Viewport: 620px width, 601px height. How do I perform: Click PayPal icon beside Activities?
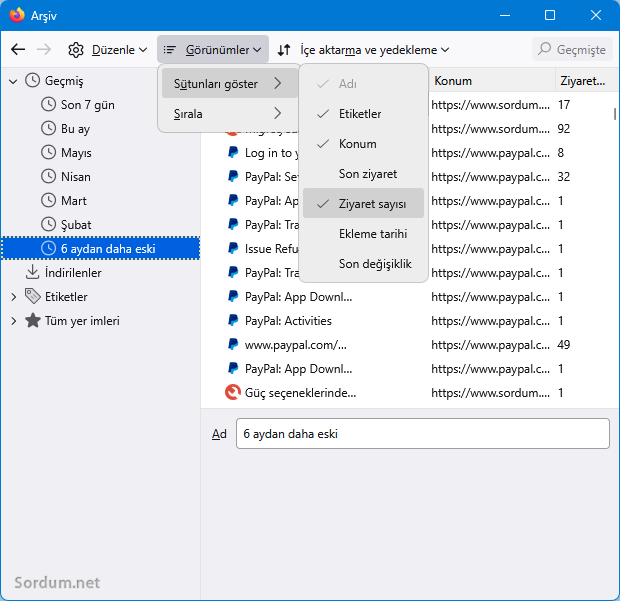coord(233,320)
